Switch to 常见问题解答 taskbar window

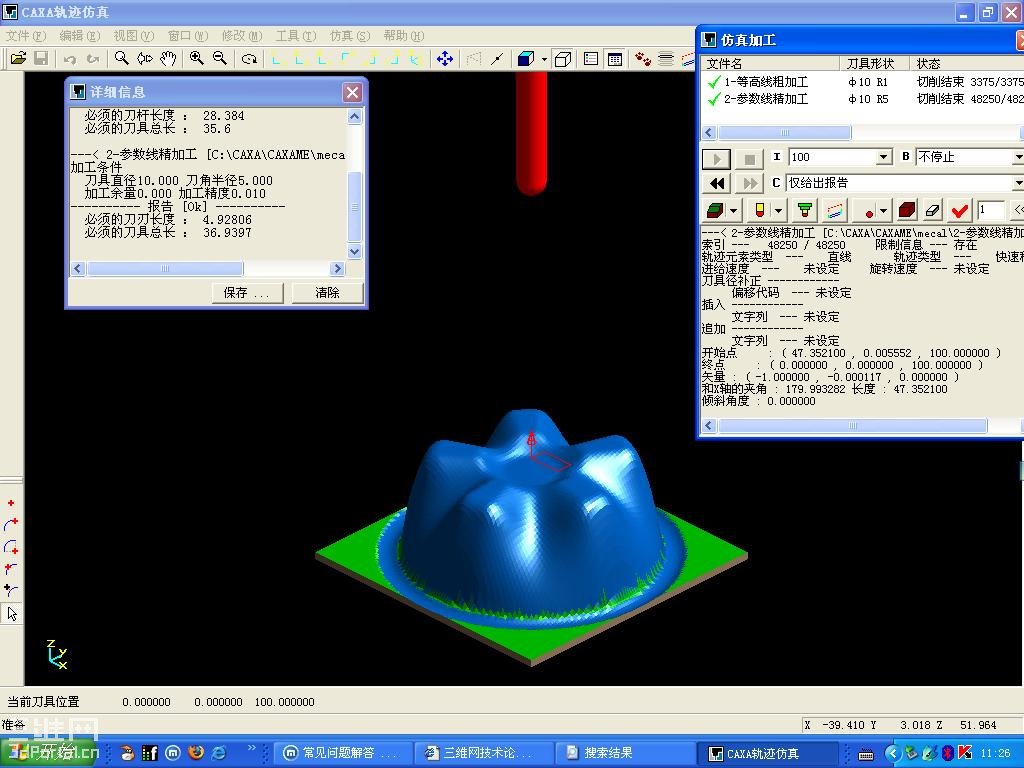344,753
